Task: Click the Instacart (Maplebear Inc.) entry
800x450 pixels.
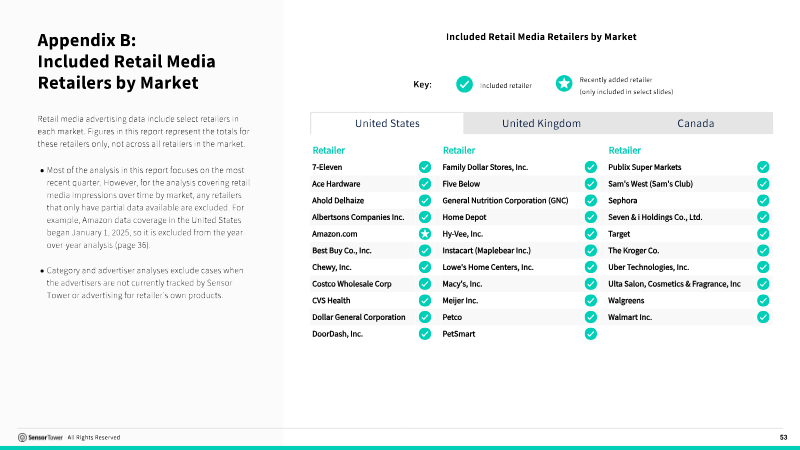Action: point(486,251)
